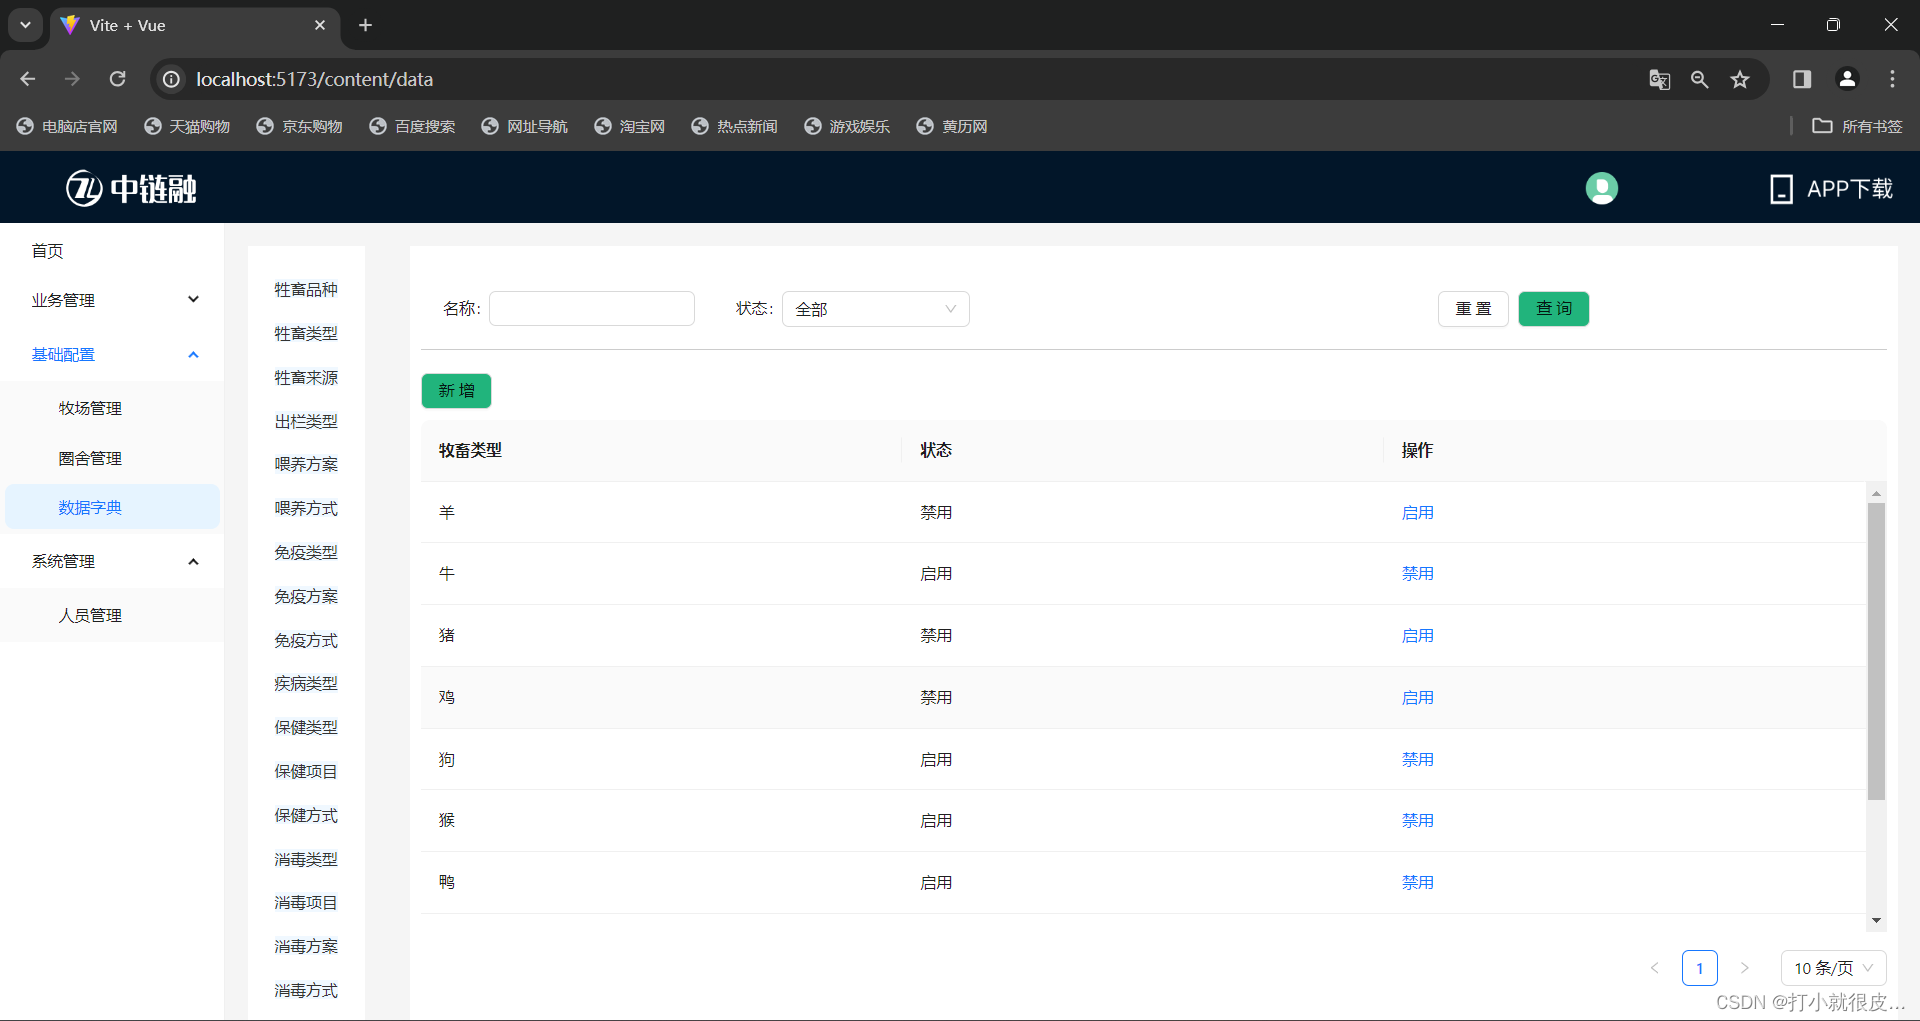The image size is (1920, 1021).
Task: Click the browser profile icon
Action: coord(1847,79)
